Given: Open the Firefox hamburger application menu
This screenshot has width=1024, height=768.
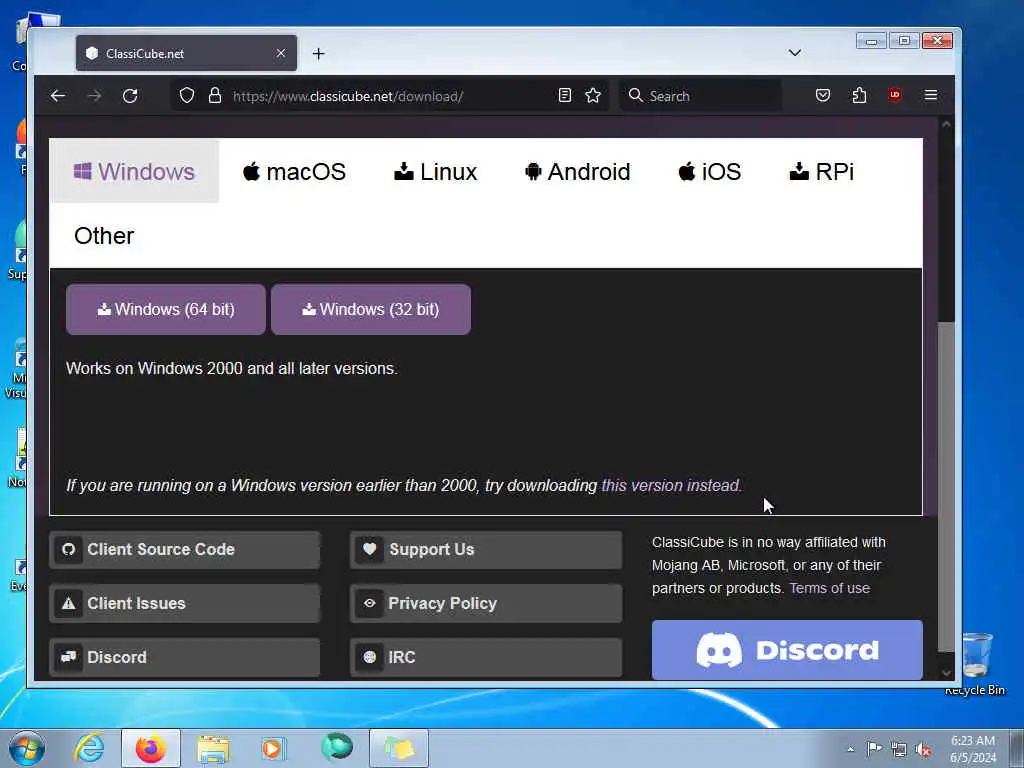Looking at the screenshot, I should coord(931,95).
